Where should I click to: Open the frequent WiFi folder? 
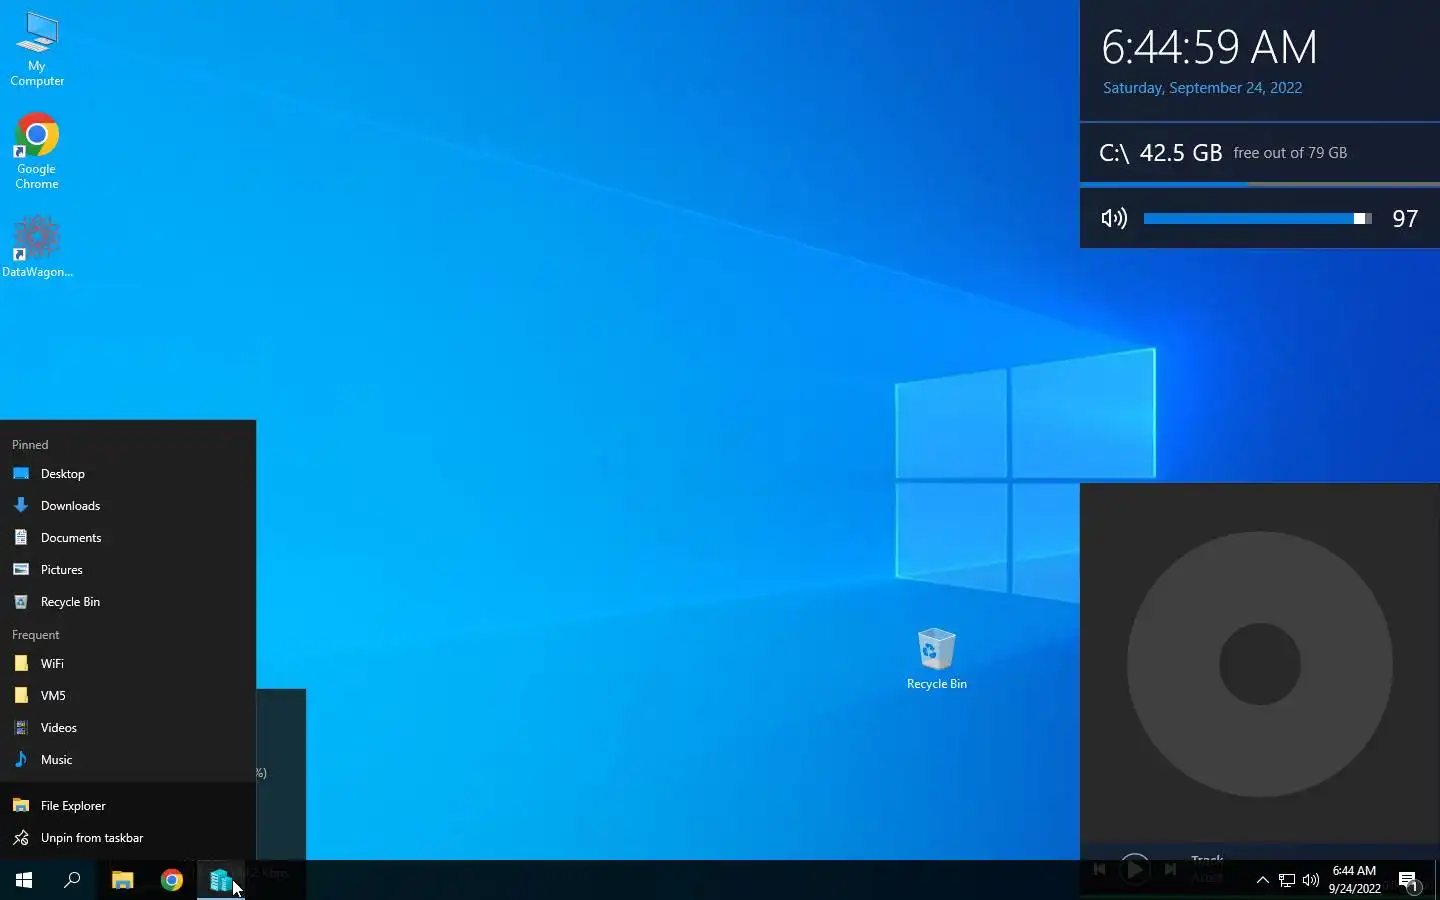click(x=128, y=664)
